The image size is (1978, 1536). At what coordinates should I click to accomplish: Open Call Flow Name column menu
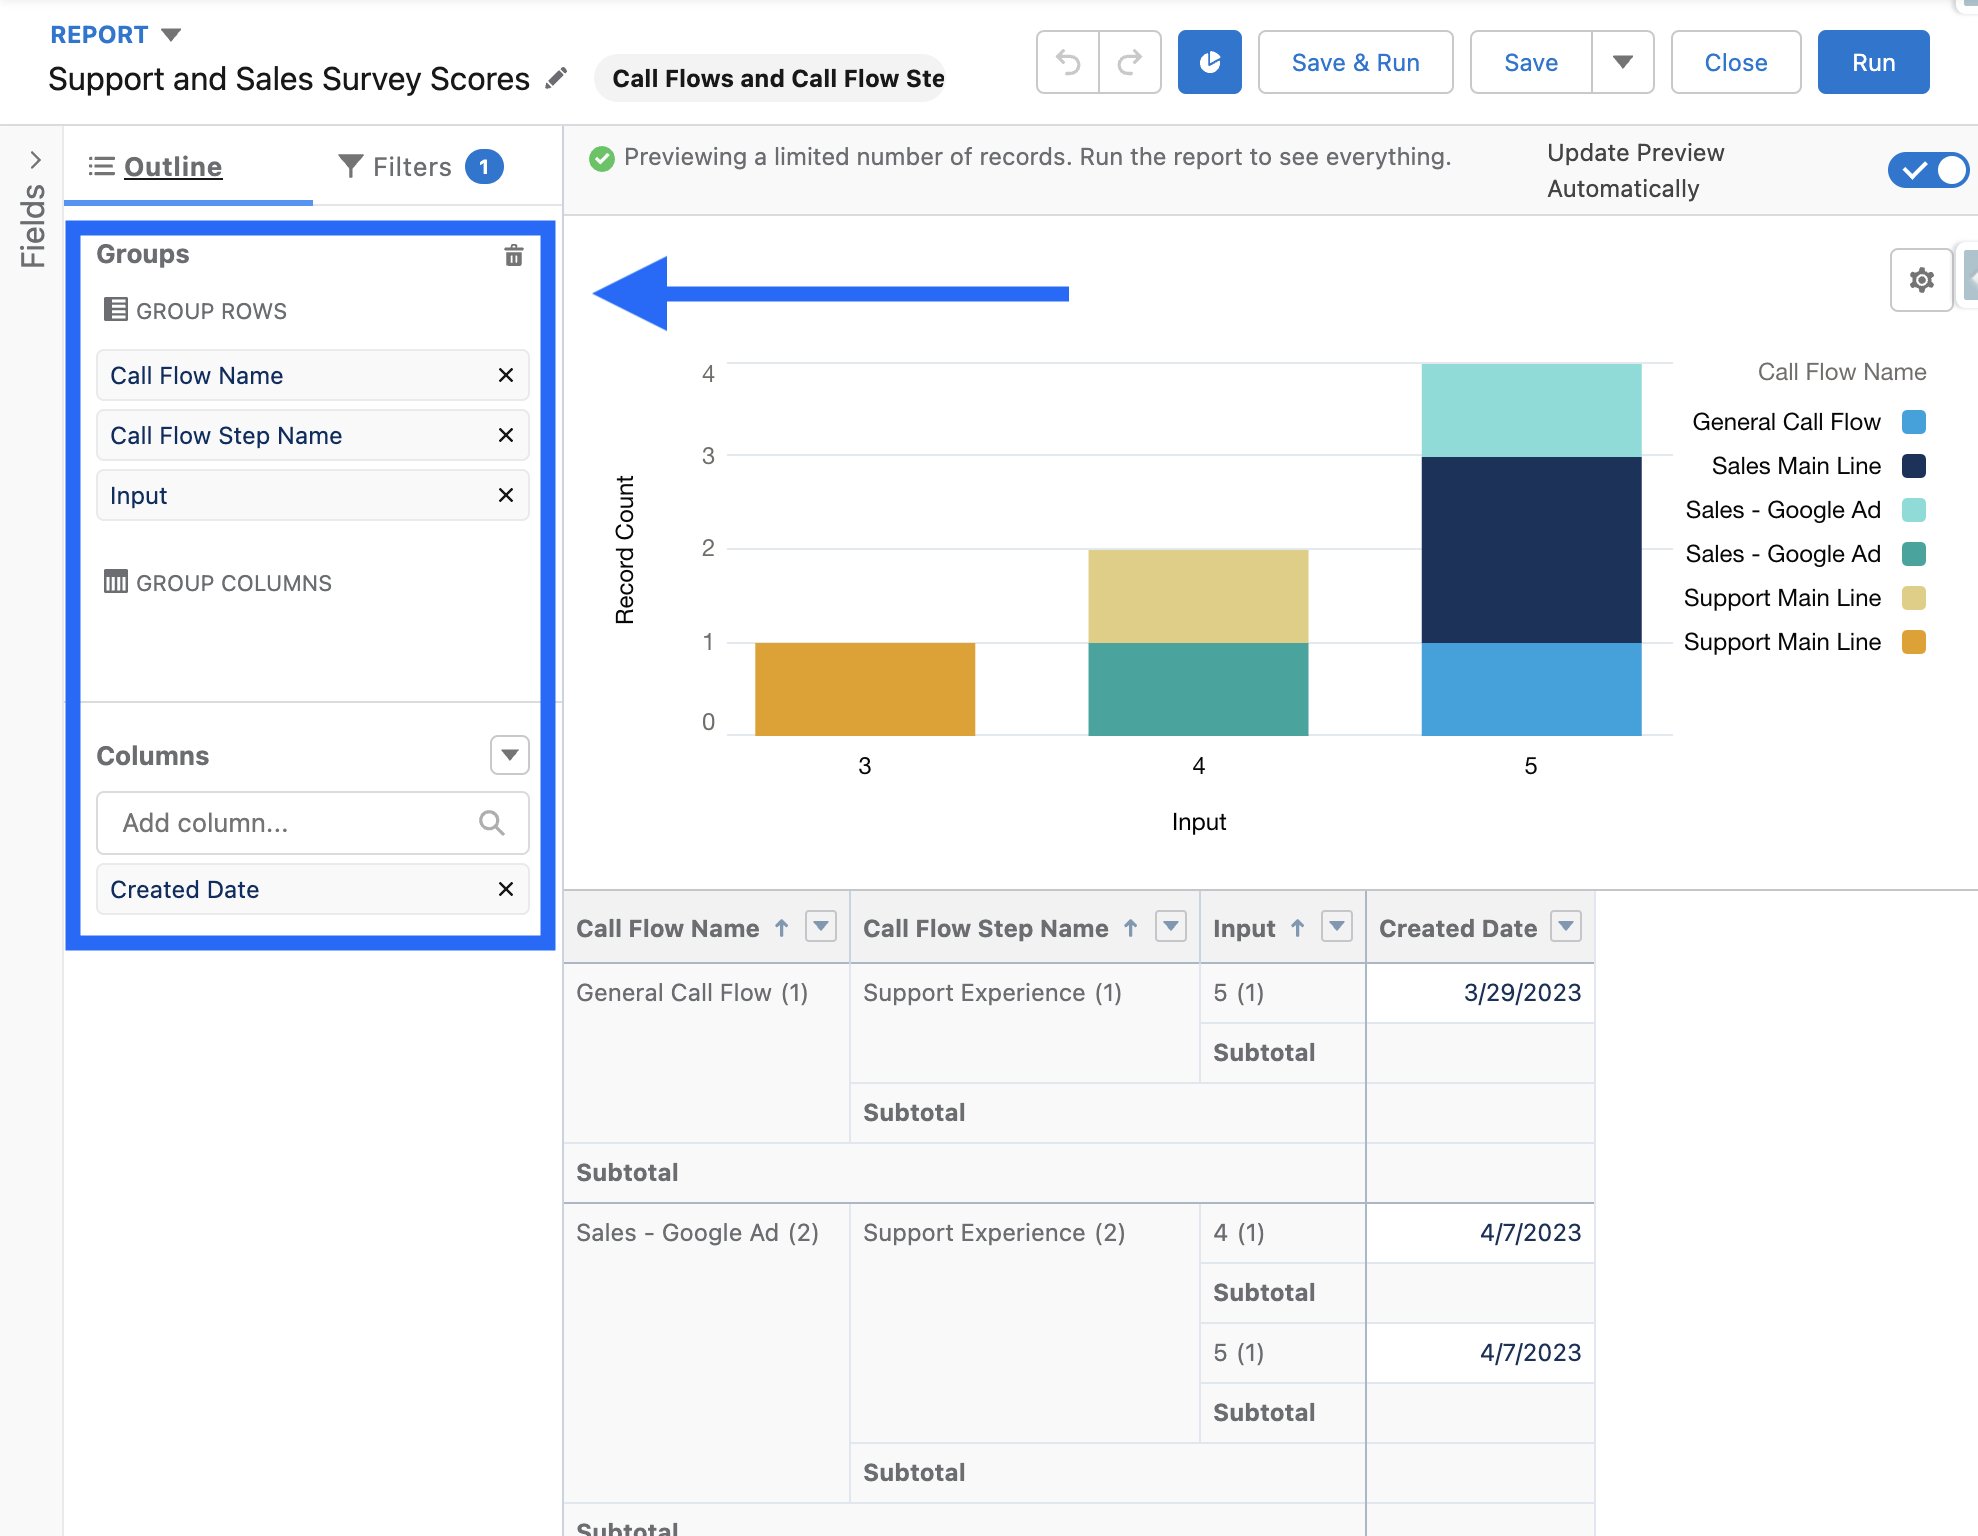(821, 927)
